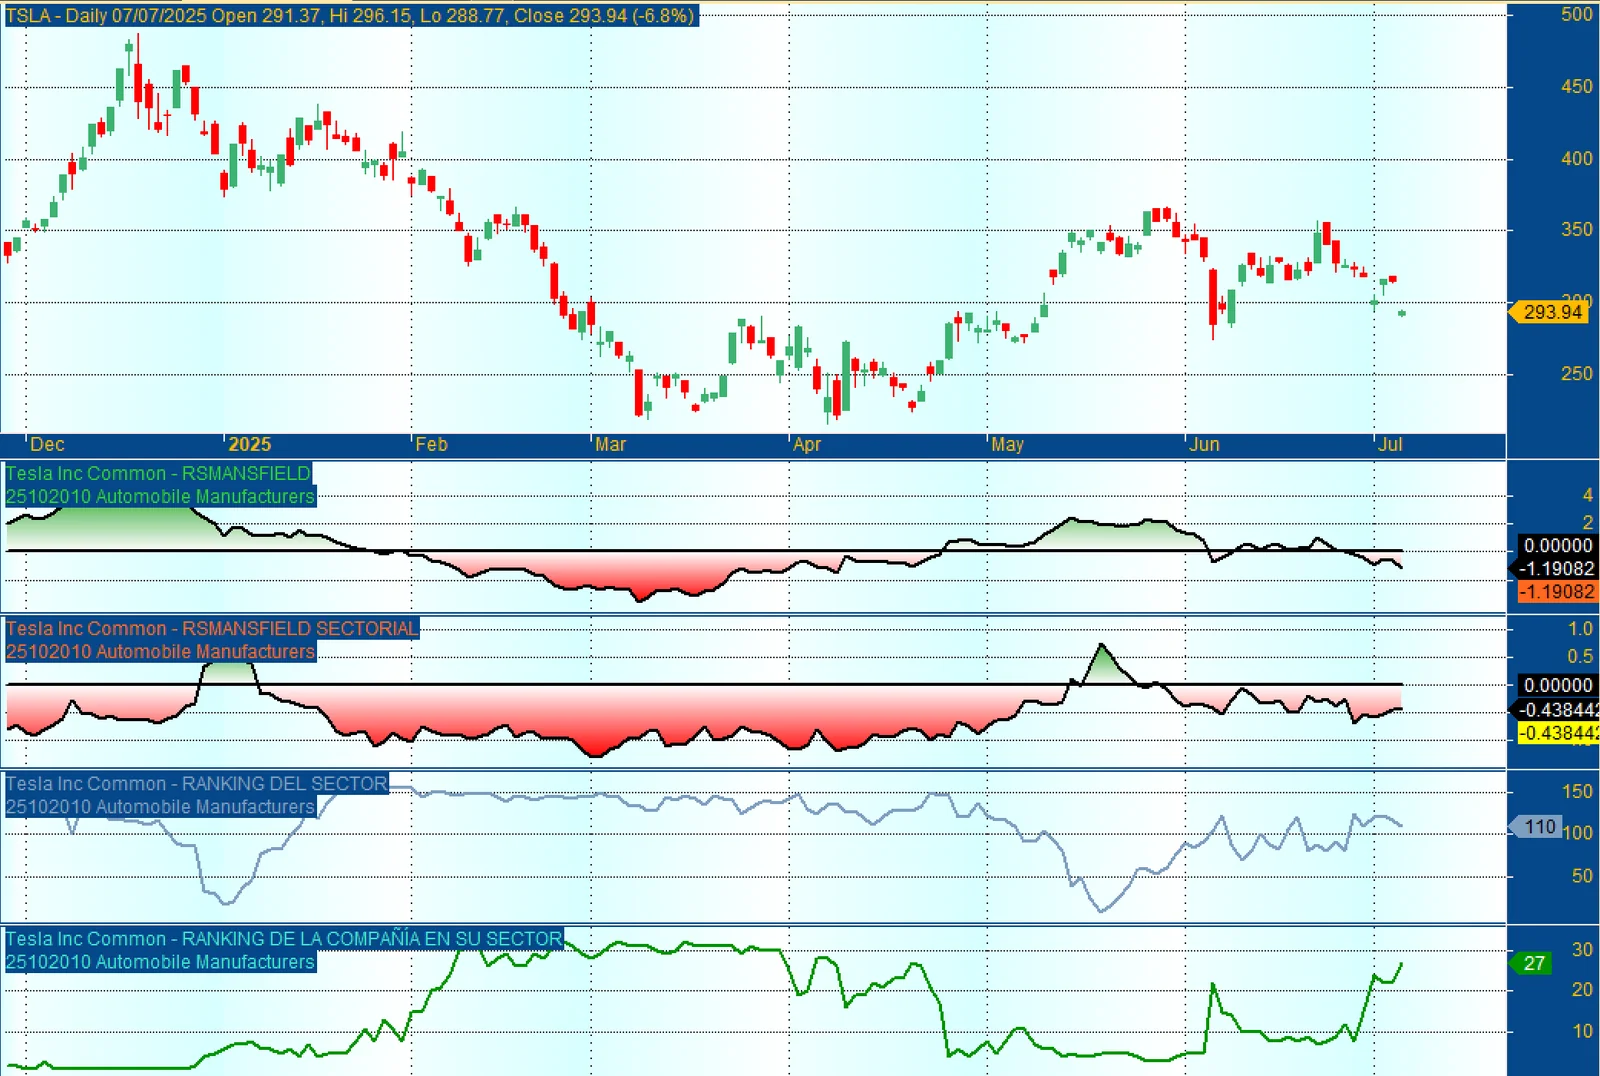The height and width of the screenshot is (1076, 1600).
Task: Click the Jun label on the date axis
Action: 1205,445
